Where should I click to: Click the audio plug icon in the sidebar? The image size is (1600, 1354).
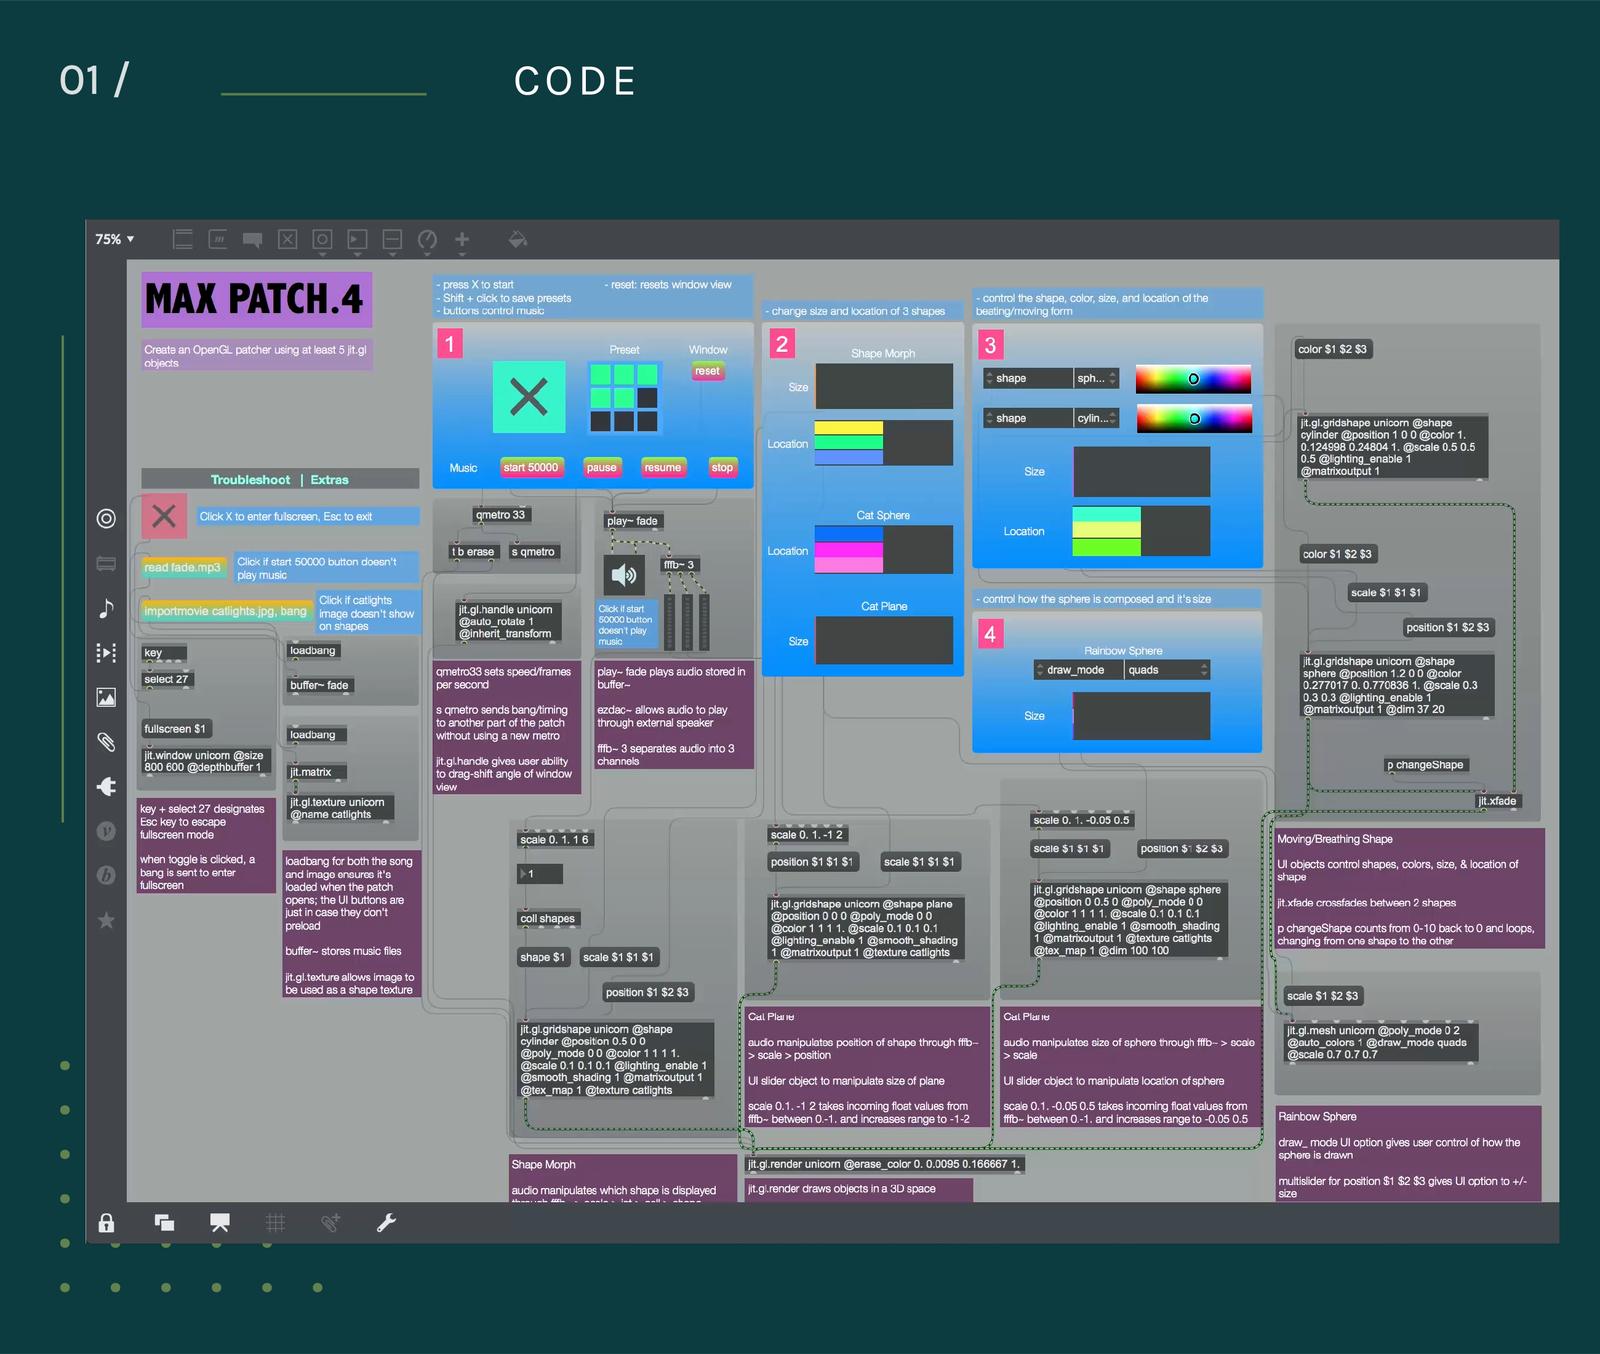pos(106,786)
